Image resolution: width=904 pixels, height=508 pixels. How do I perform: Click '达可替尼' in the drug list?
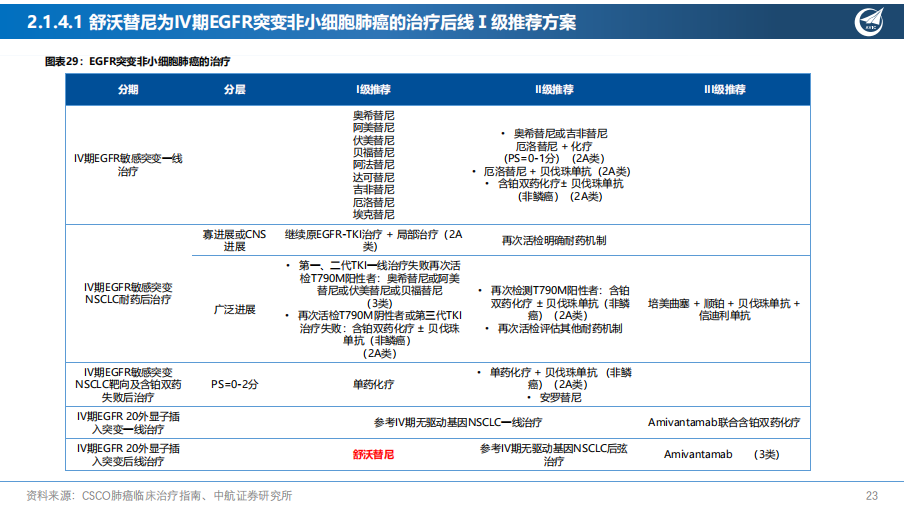374,178
